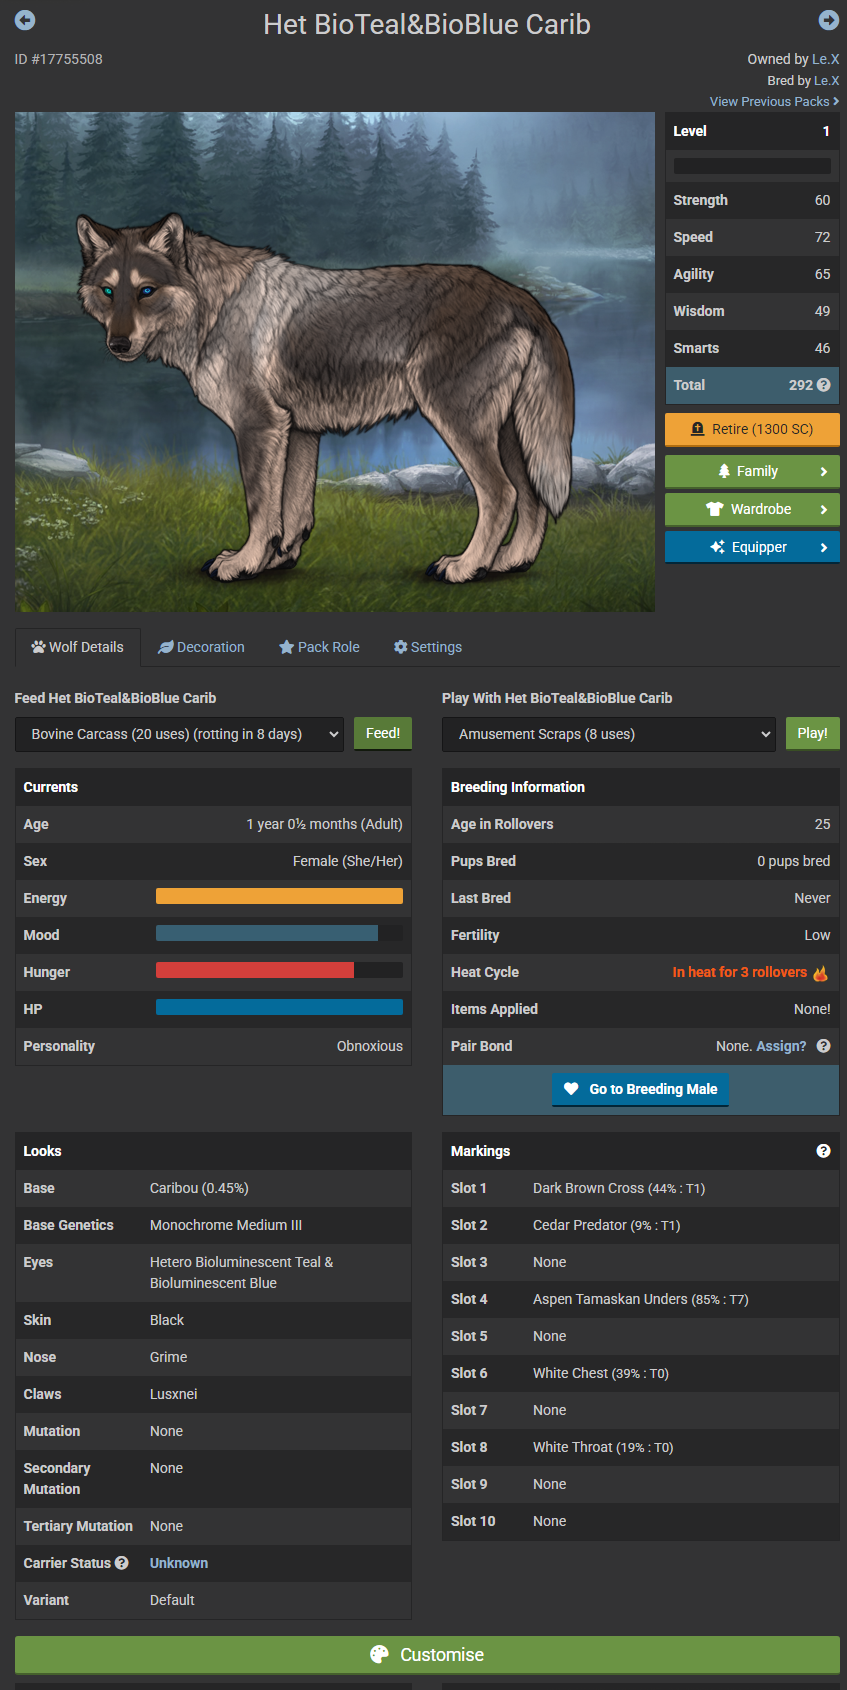The width and height of the screenshot is (847, 1690).
Task: Click Monochrome Medium III base genetics
Action: (x=226, y=1225)
